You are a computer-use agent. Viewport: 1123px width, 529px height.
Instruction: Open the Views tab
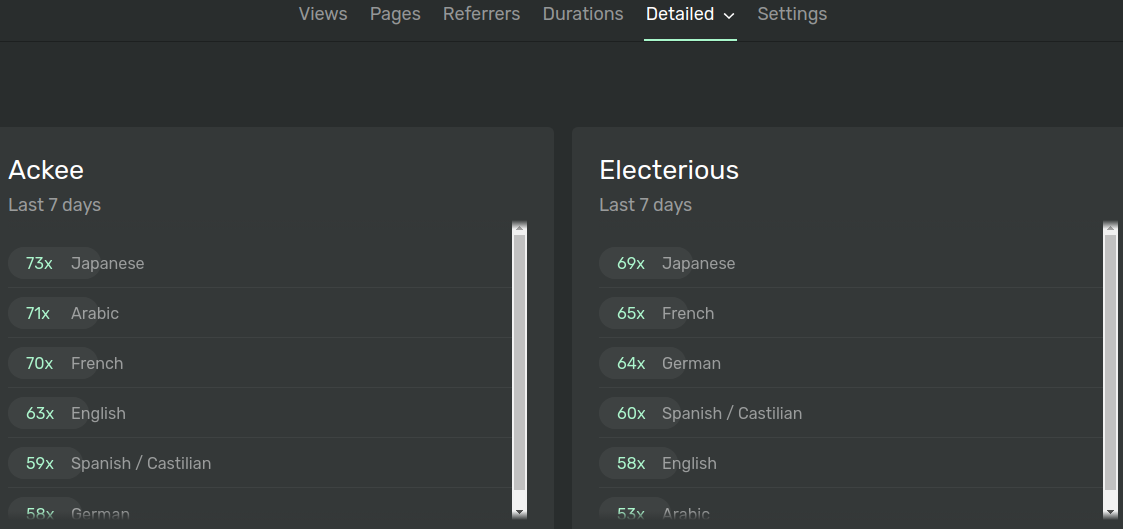click(x=323, y=14)
